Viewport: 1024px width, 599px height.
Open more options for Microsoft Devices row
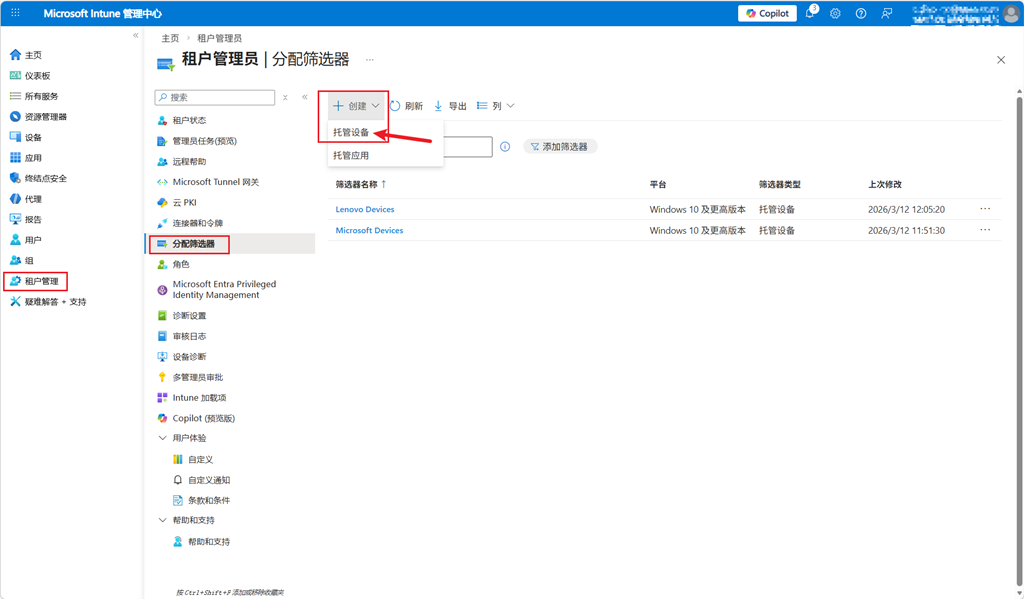tap(985, 230)
